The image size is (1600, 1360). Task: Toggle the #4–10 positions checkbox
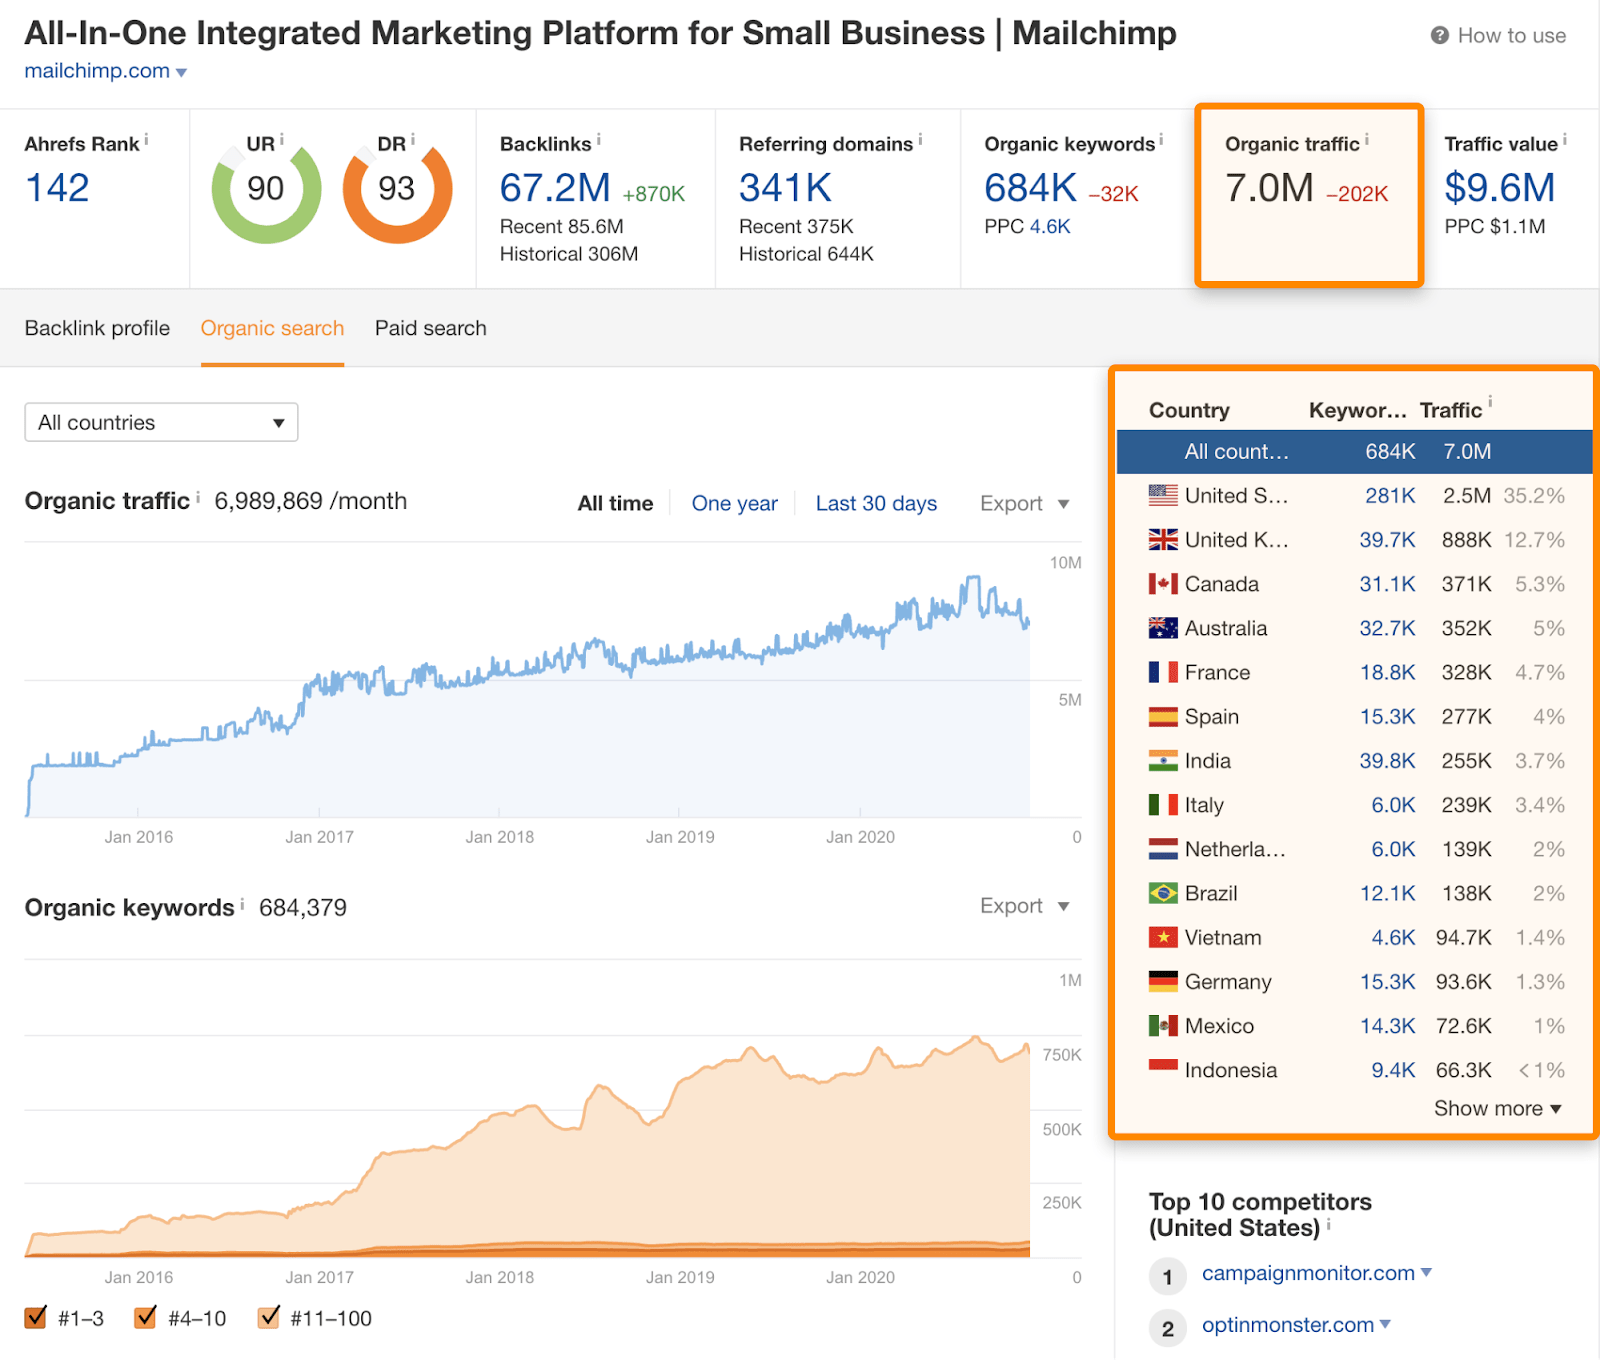[146, 1317]
